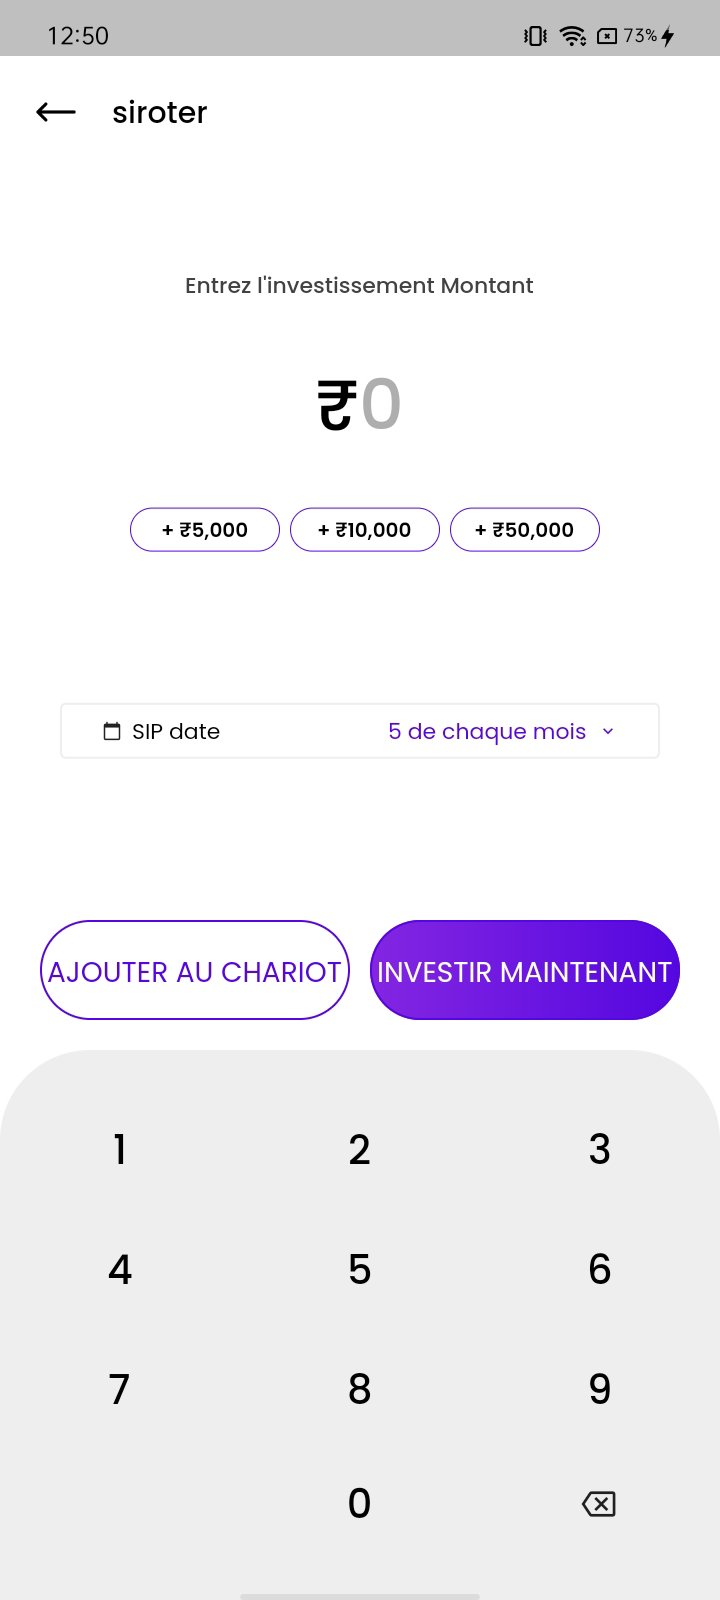Tap the Wi-Fi status bar icon
The height and width of the screenshot is (1600, 720).
(x=573, y=36)
